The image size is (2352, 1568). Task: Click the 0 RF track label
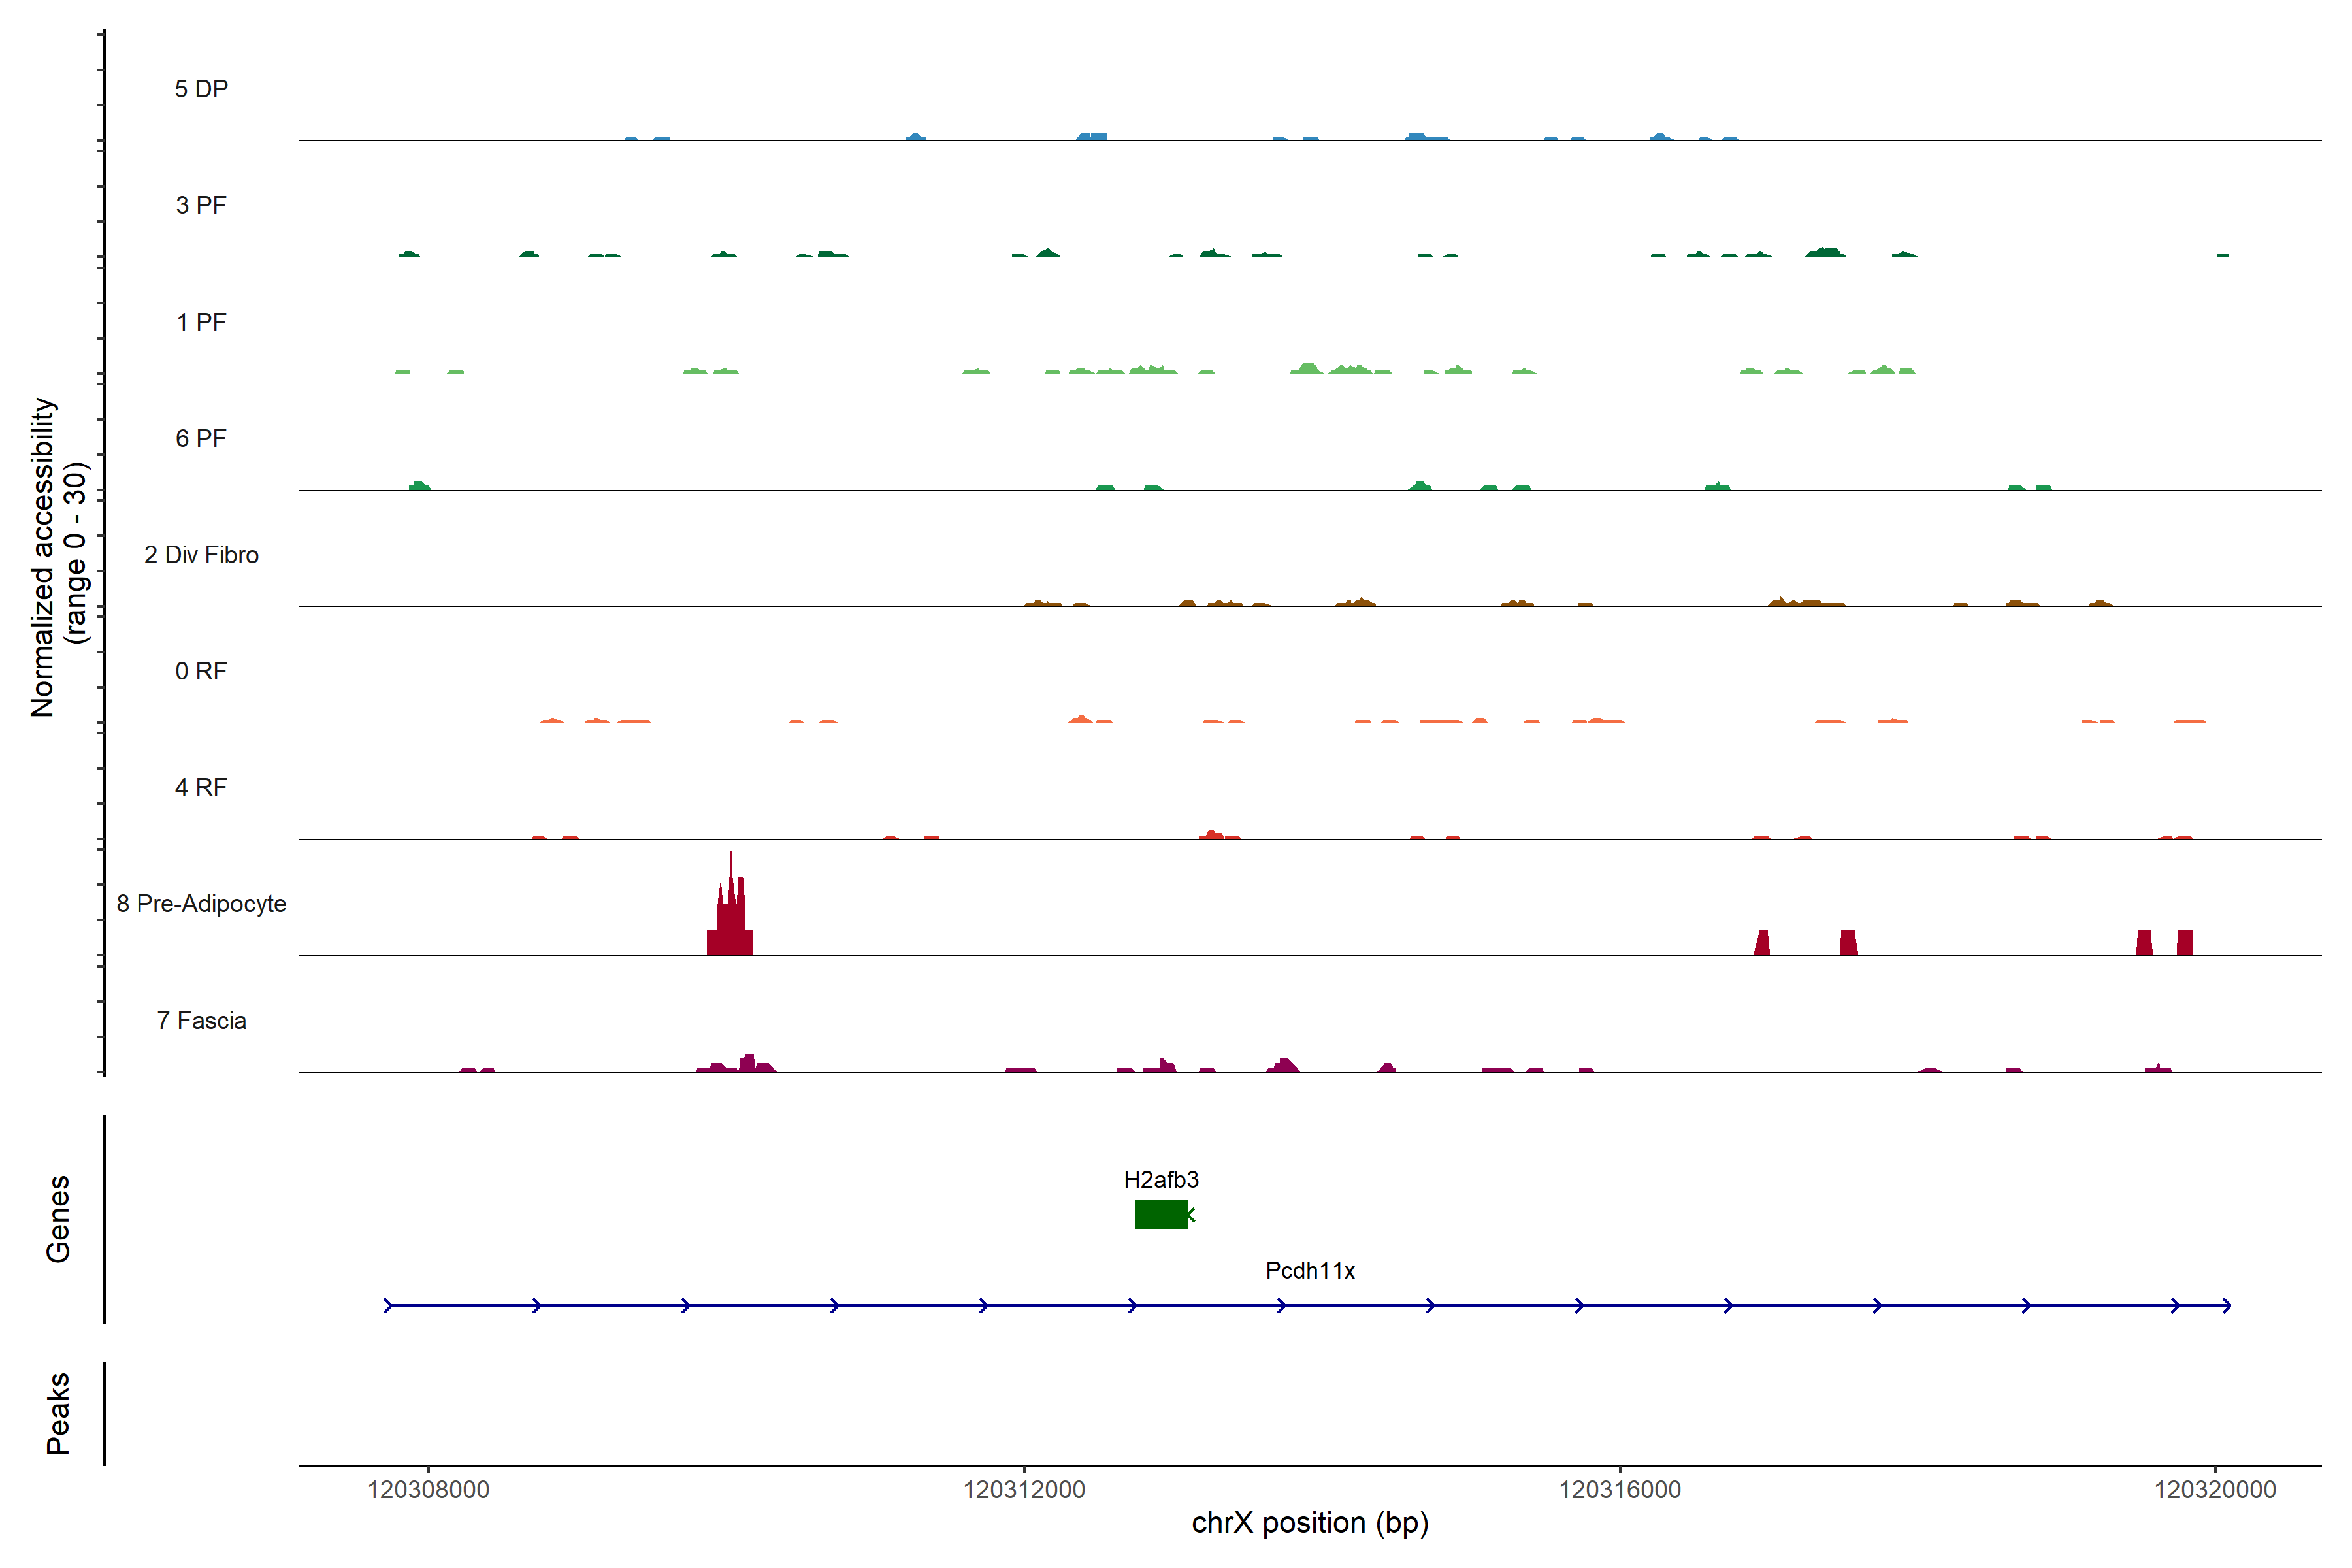[x=201, y=671]
